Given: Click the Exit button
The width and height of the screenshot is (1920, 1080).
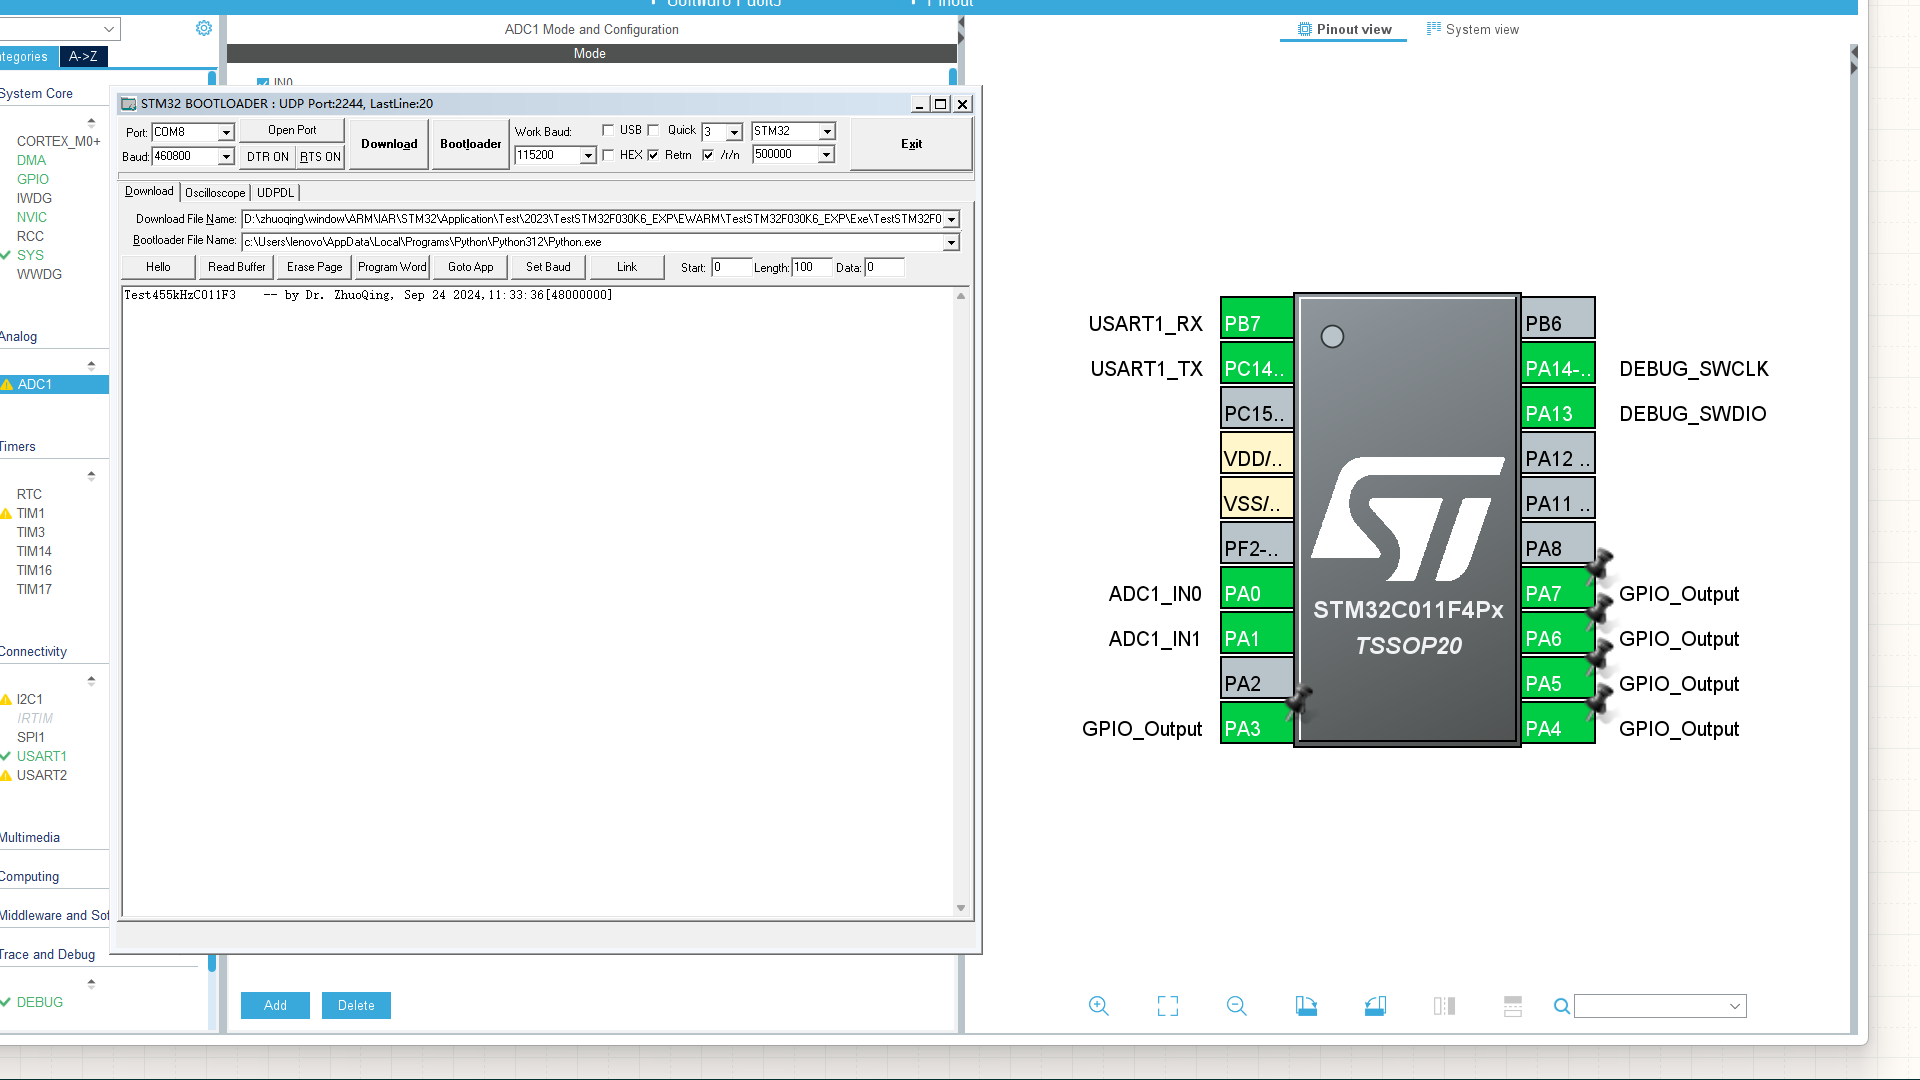Looking at the screenshot, I should [x=911, y=144].
